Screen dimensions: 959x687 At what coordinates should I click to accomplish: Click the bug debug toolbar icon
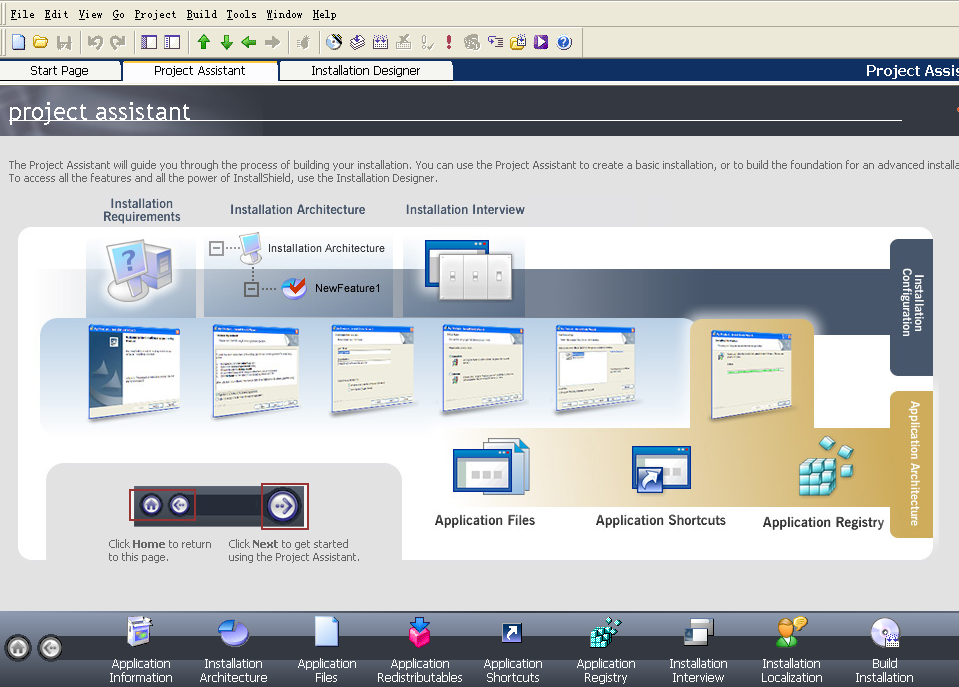tap(303, 42)
